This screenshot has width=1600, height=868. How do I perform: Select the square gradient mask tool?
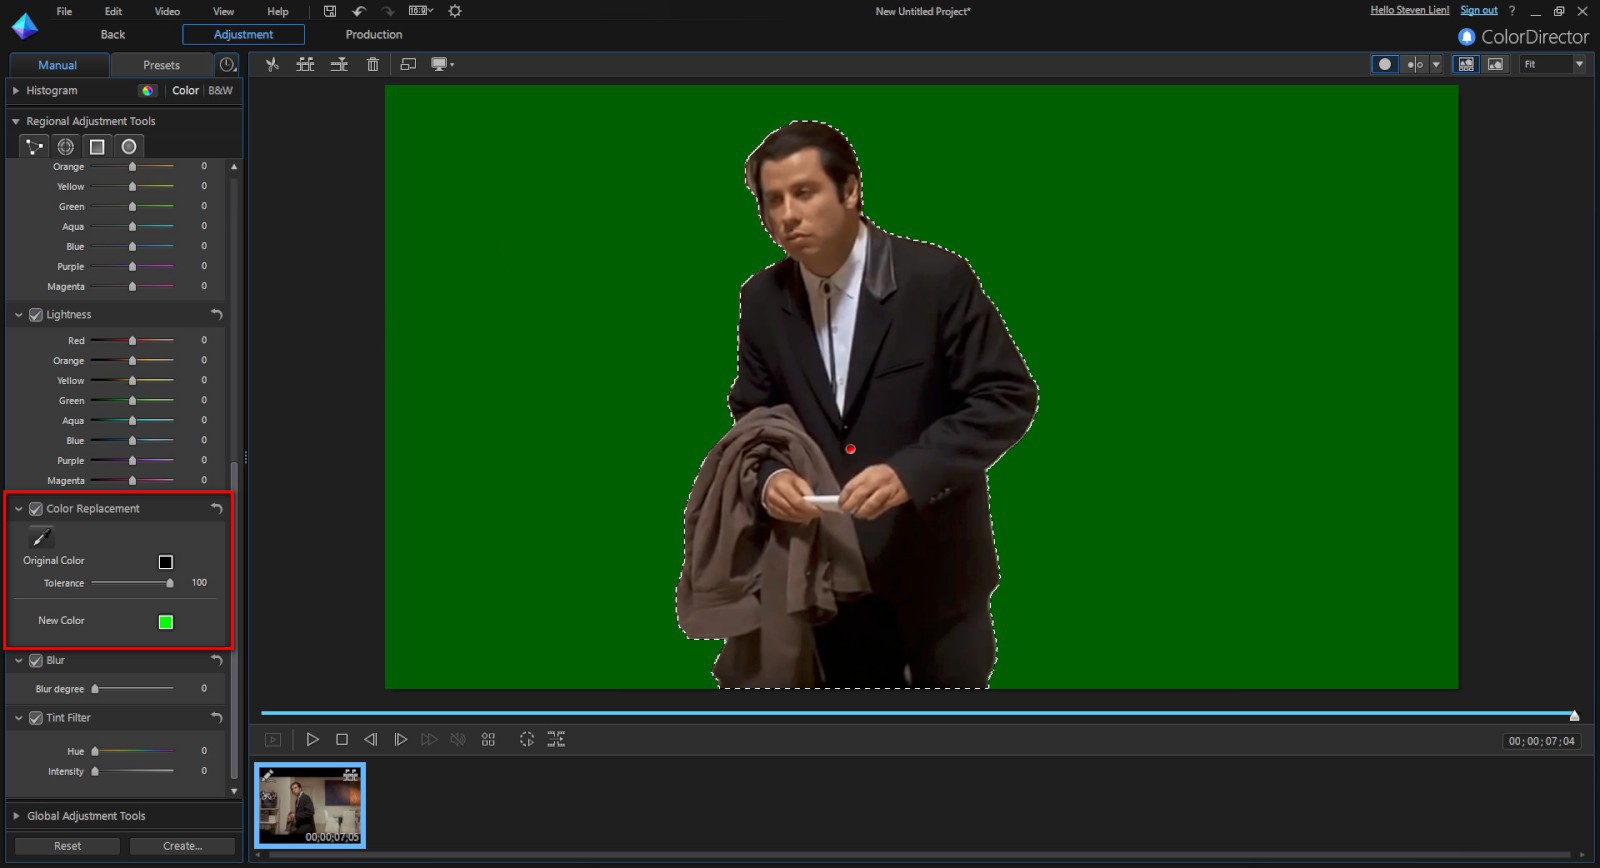(97, 147)
